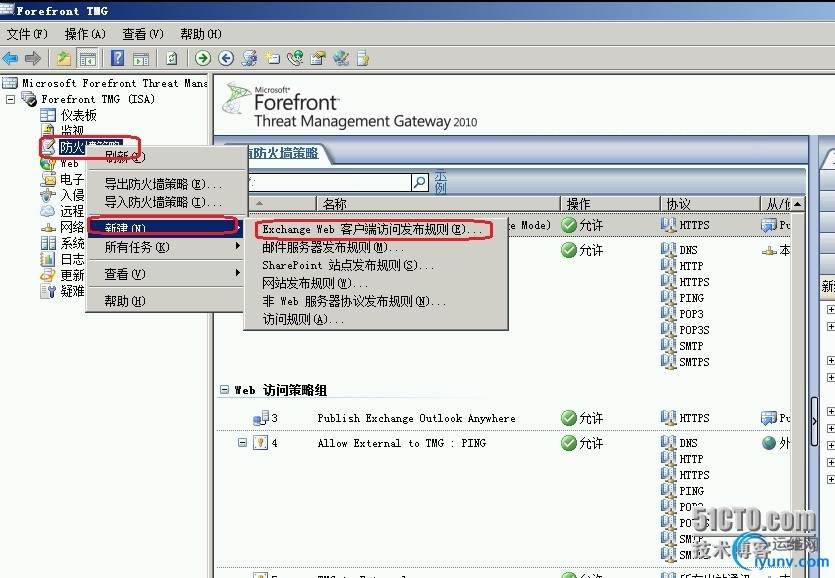
Task: Click the Refresh toolbar icon
Action: 171,58
